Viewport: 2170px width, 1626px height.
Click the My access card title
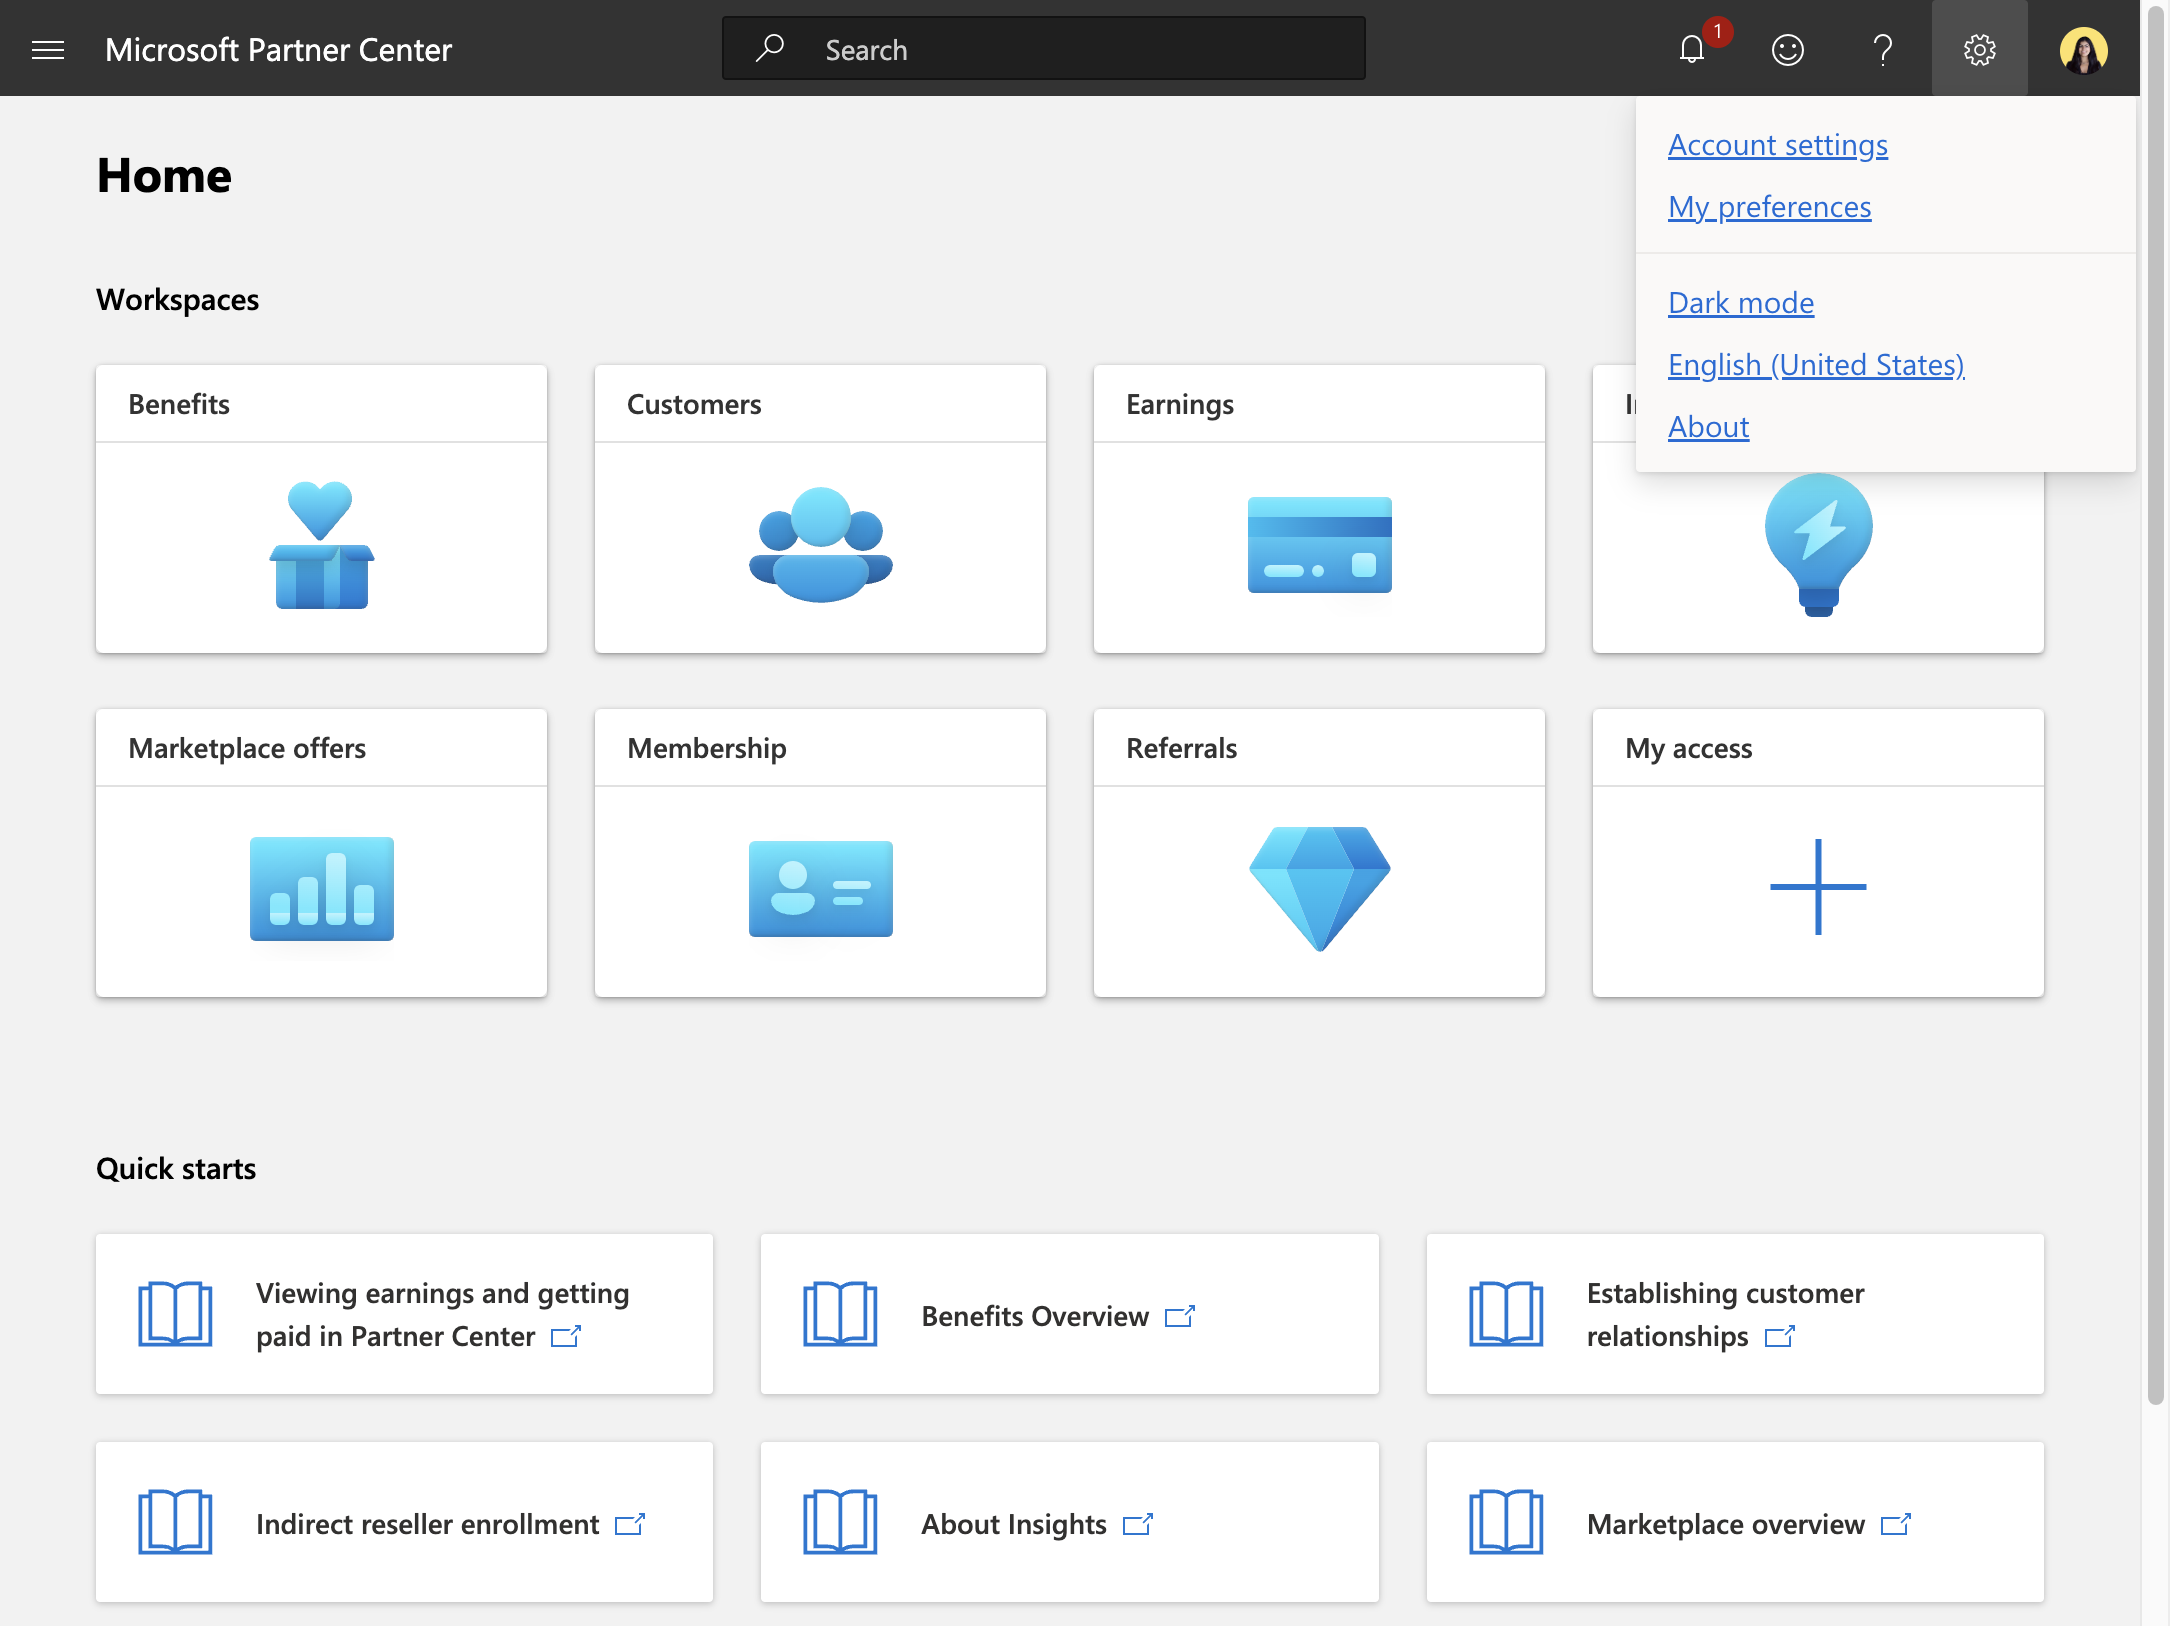[1689, 748]
